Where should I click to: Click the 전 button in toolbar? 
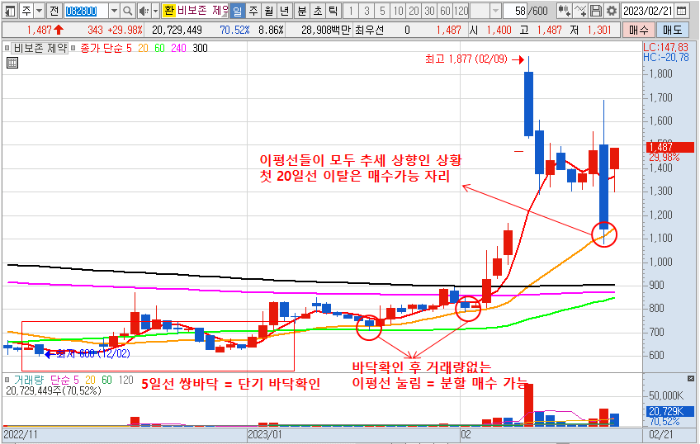click(54, 10)
